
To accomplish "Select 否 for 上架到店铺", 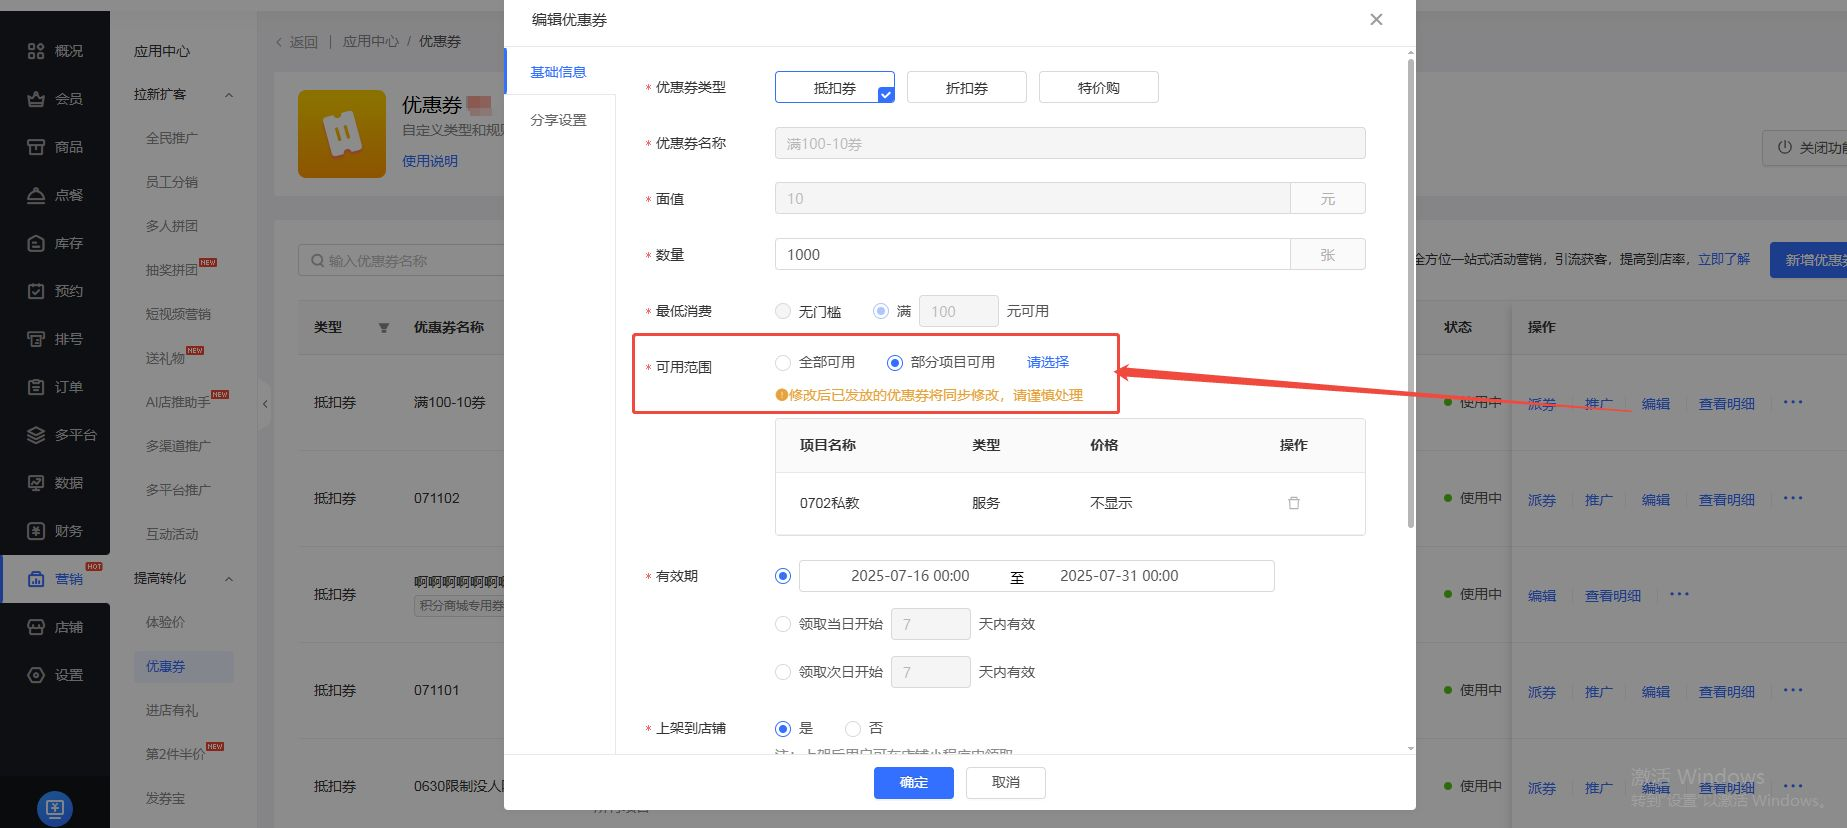I will point(853,728).
